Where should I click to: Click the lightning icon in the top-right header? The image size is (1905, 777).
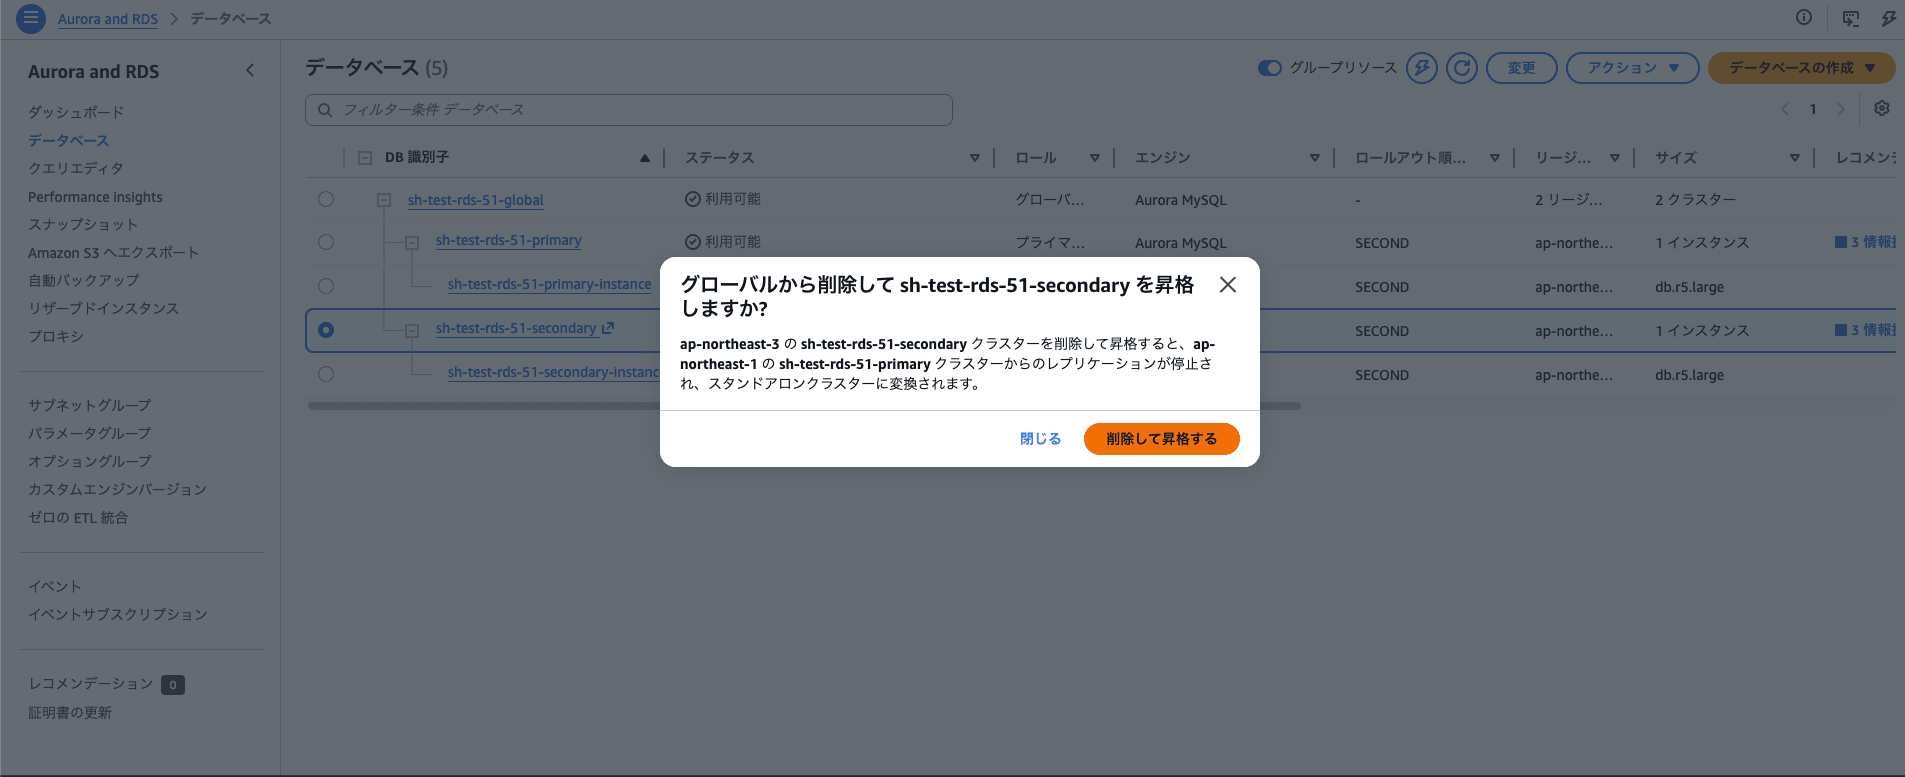pos(1889,18)
